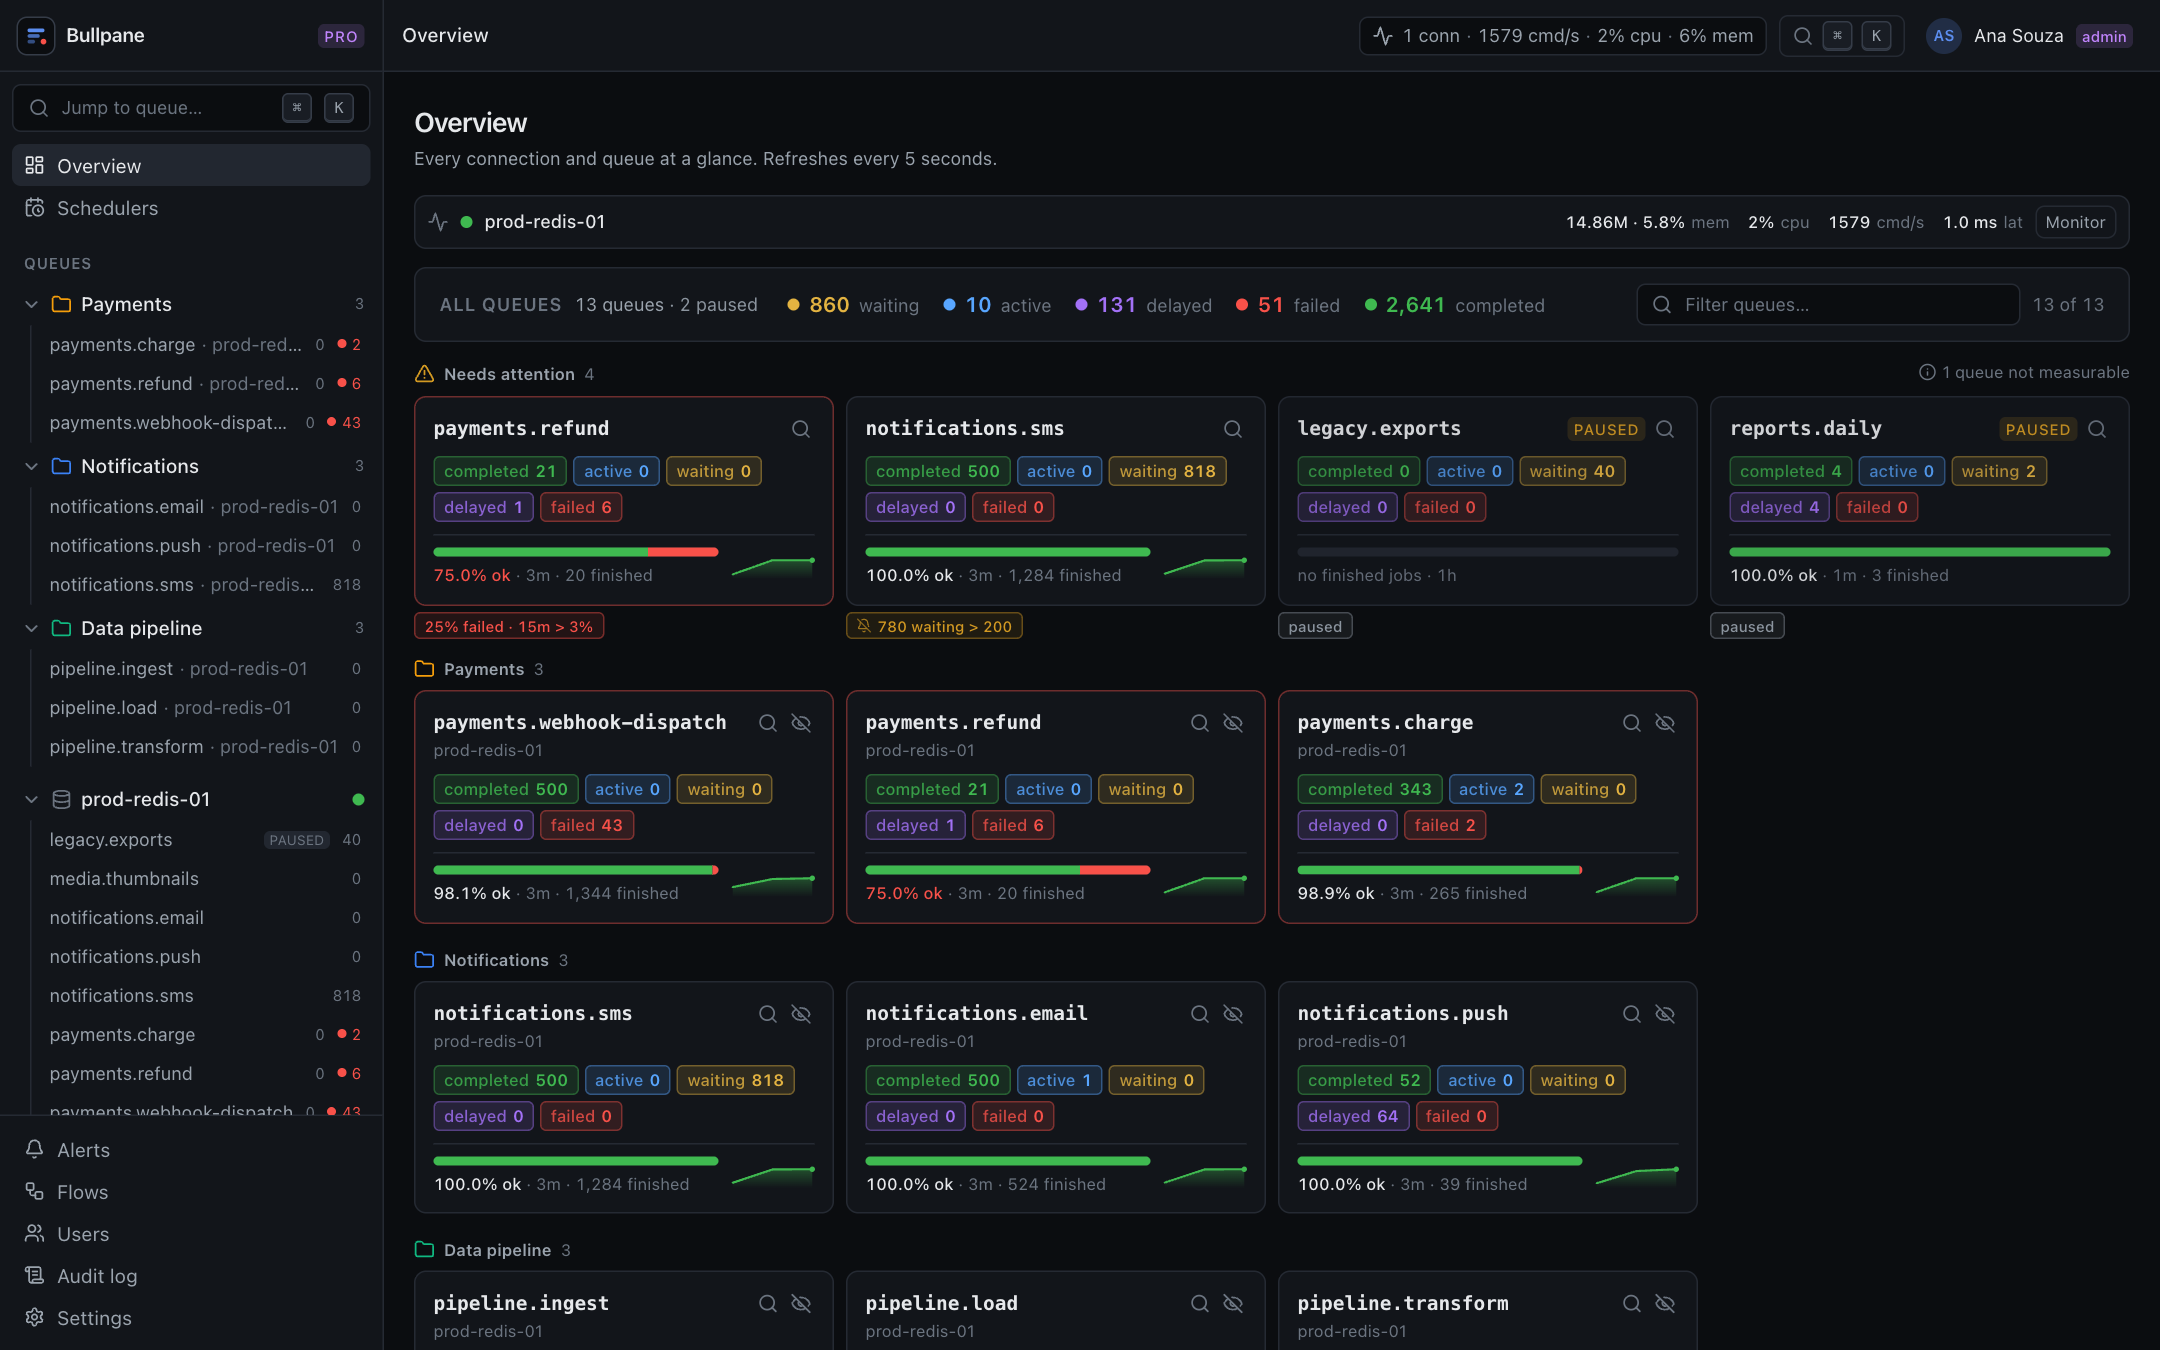Open Alerts in the sidebar
Image resolution: width=2160 pixels, height=1350 pixels.
coord(191,1150)
